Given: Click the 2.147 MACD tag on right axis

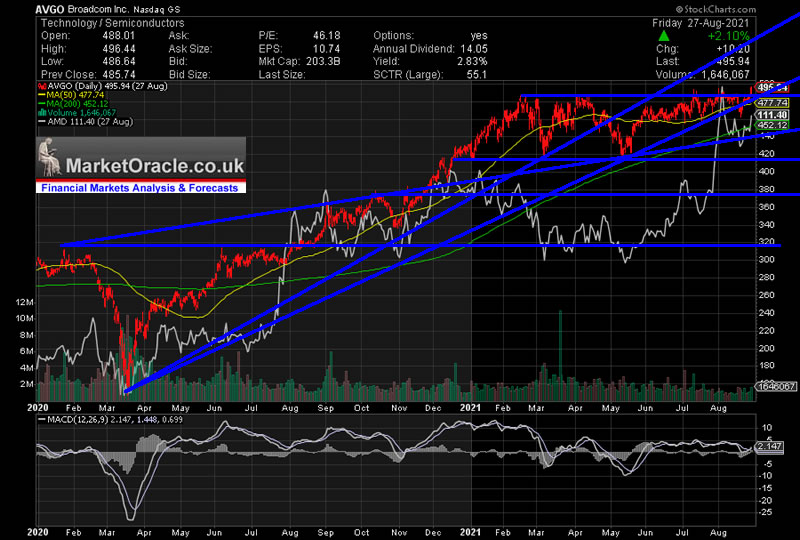Looking at the screenshot, I should 769,447.
